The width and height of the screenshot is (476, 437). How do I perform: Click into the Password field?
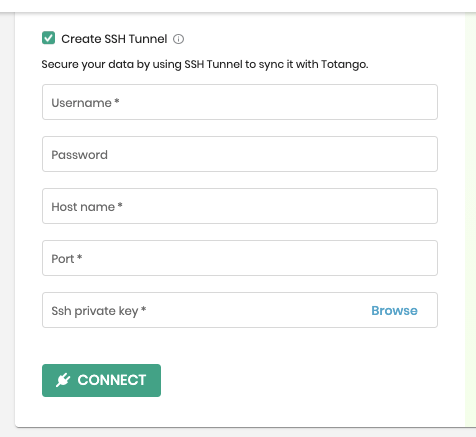[x=240, y=154]
